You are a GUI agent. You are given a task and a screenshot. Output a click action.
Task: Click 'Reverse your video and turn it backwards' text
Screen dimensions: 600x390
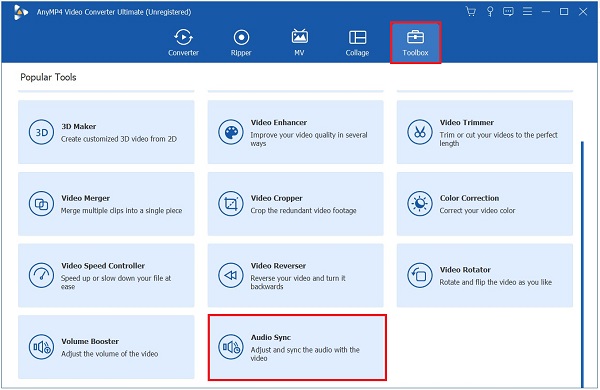[298, 282]
